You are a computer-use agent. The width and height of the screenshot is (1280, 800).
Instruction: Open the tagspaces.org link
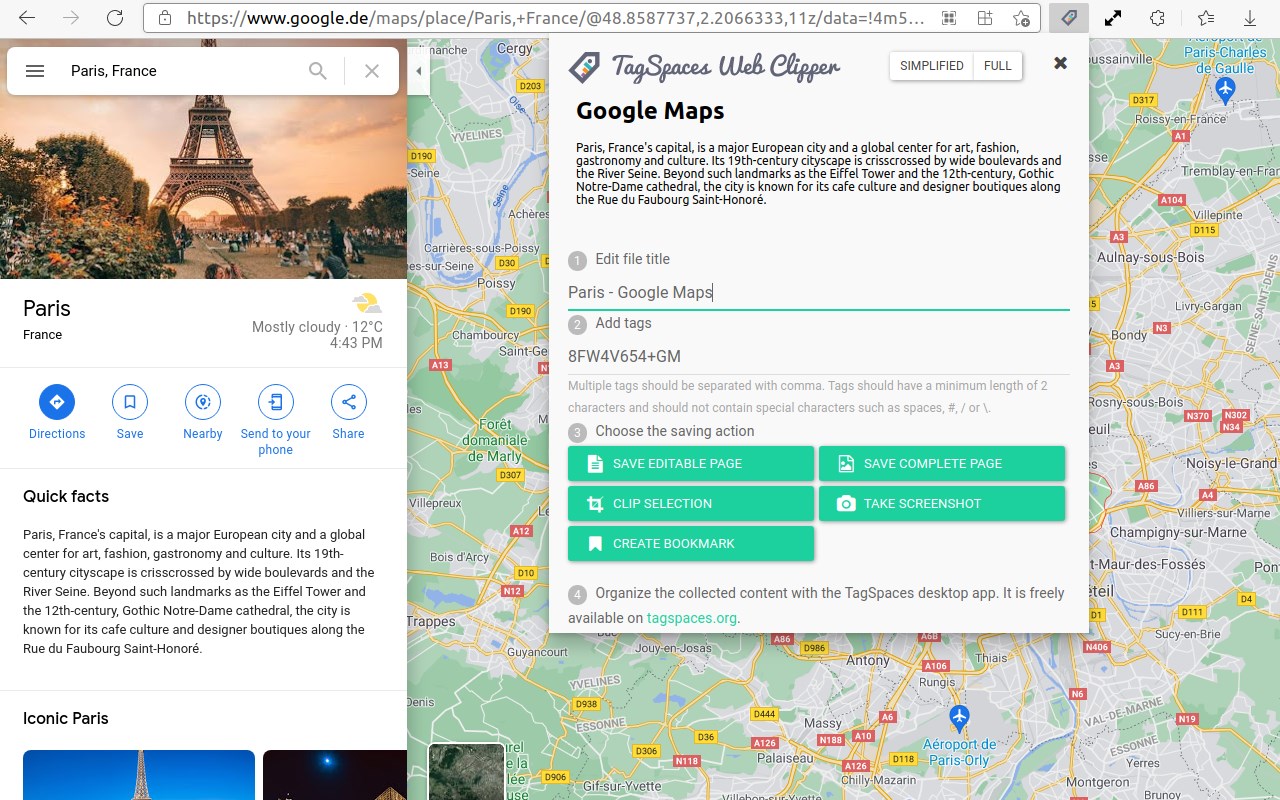tap(692, 618)
